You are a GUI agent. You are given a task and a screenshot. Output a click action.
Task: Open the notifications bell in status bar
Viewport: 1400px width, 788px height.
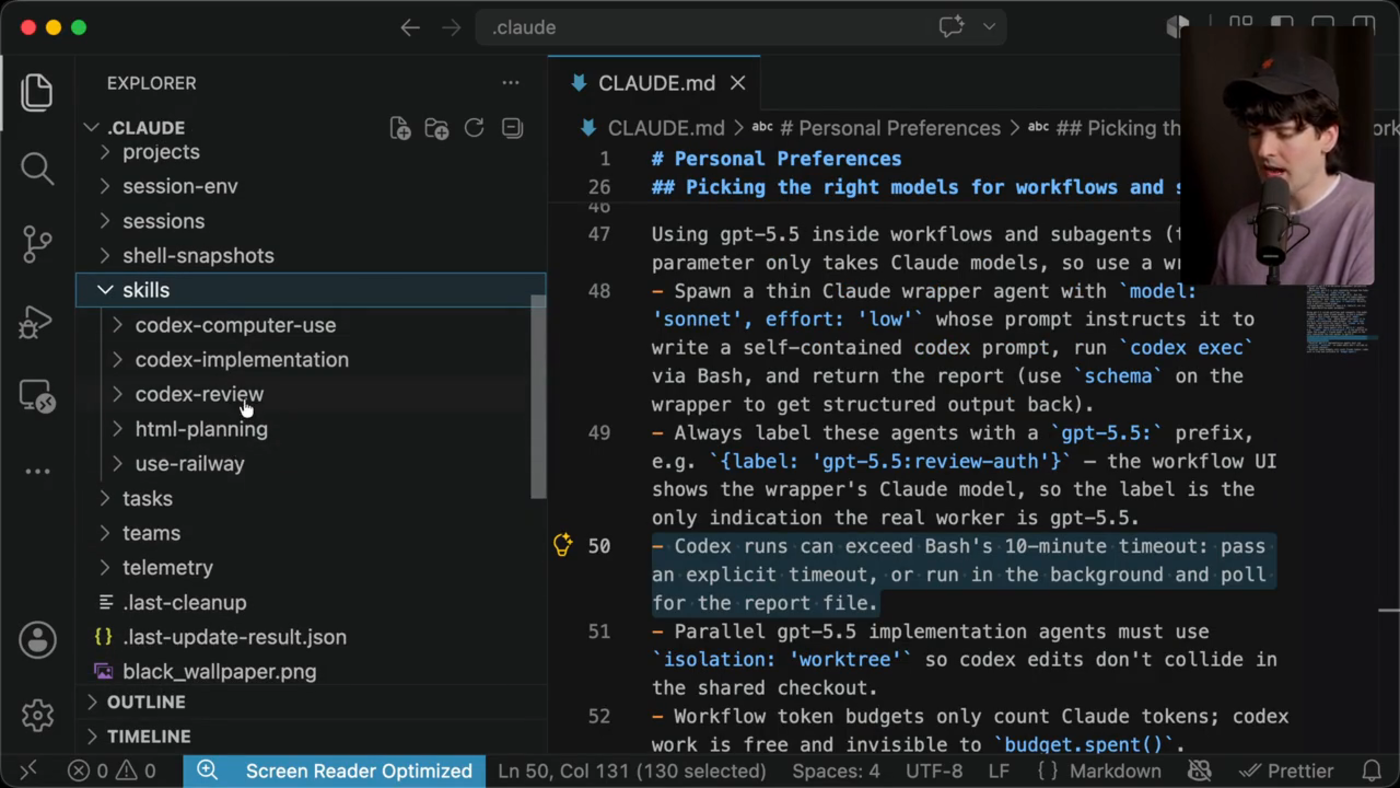click(1372, 771)
